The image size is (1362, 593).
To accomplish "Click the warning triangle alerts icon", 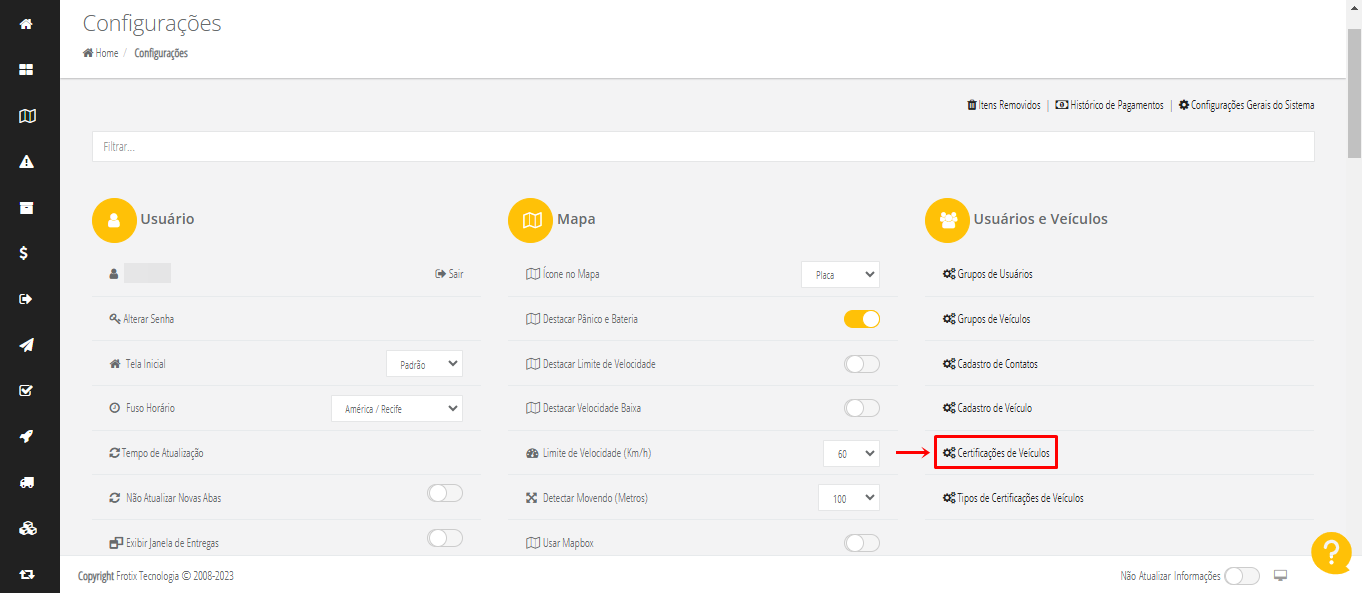I will pyautogui.click(x=27, y=162).
